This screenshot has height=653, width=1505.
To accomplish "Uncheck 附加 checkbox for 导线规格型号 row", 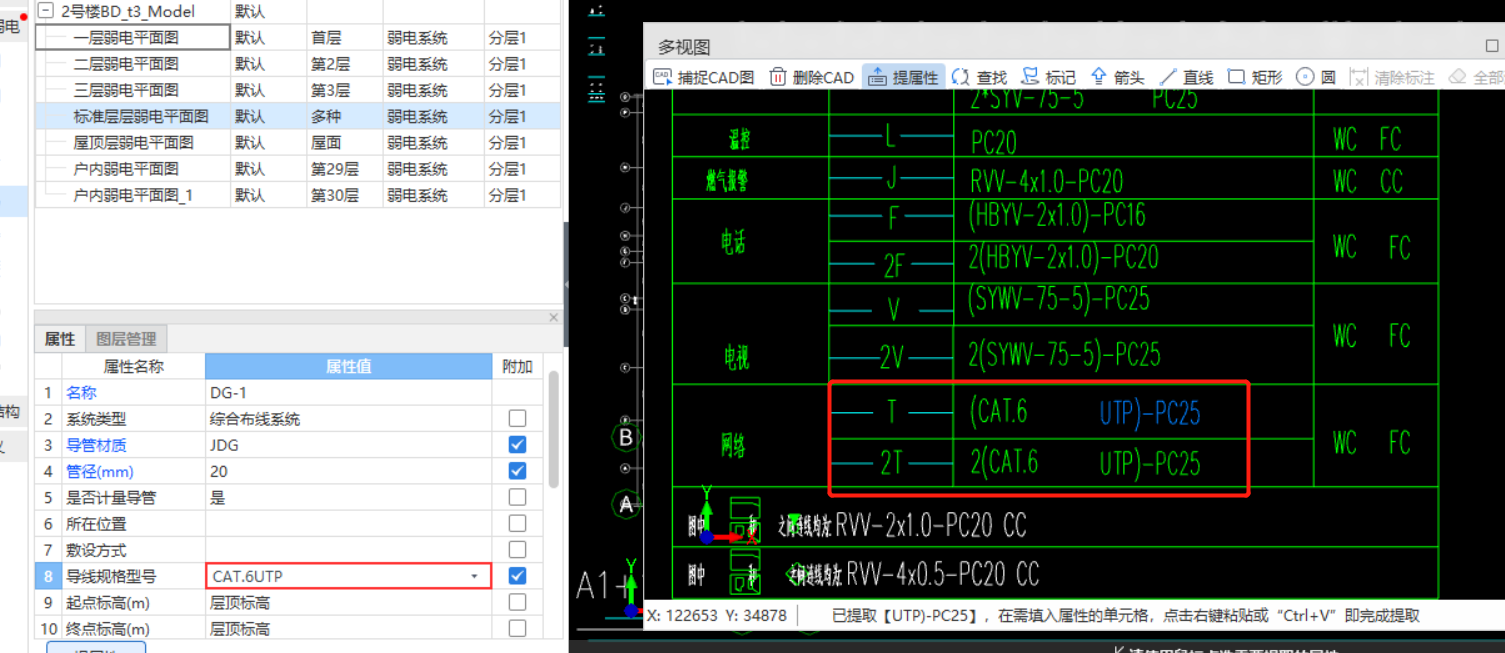I will 517,576.
